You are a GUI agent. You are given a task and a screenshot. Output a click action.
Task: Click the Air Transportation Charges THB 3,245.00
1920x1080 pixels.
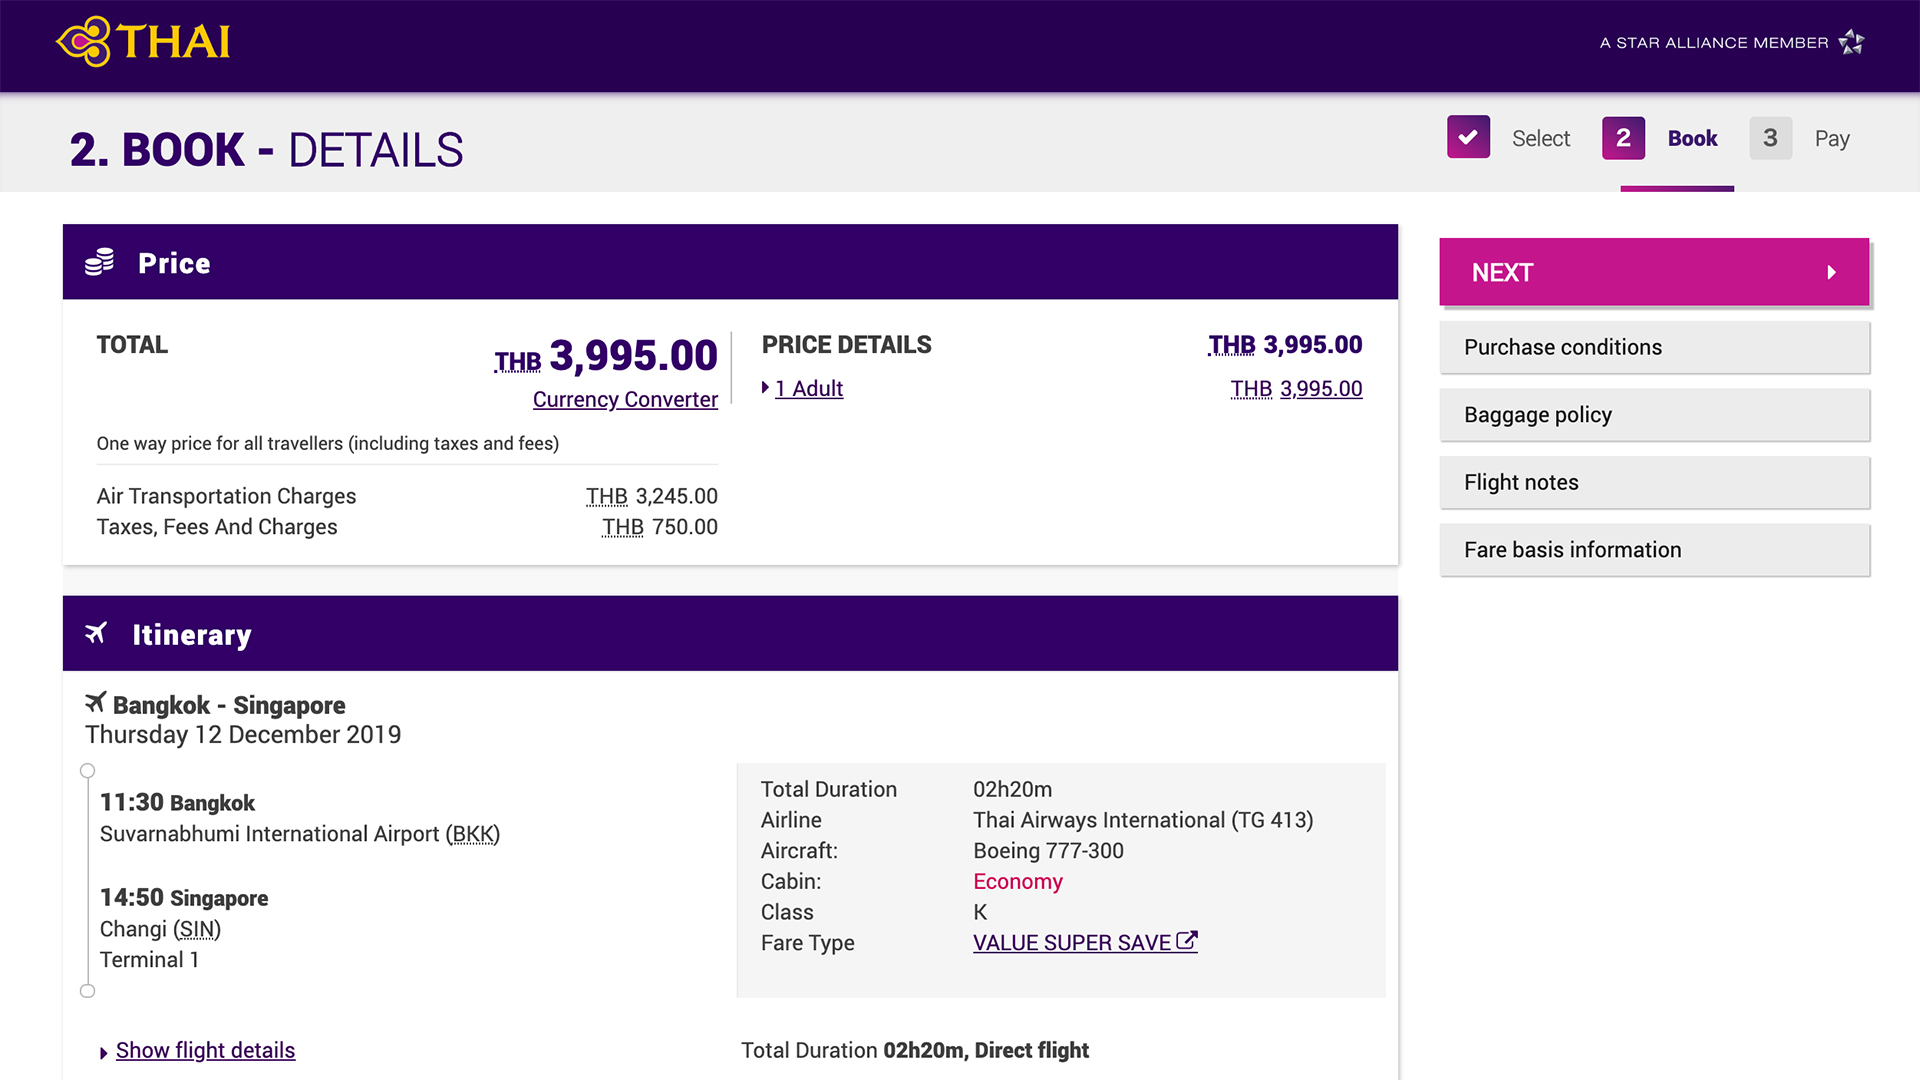pyautogui.click(x=652, y=496)
